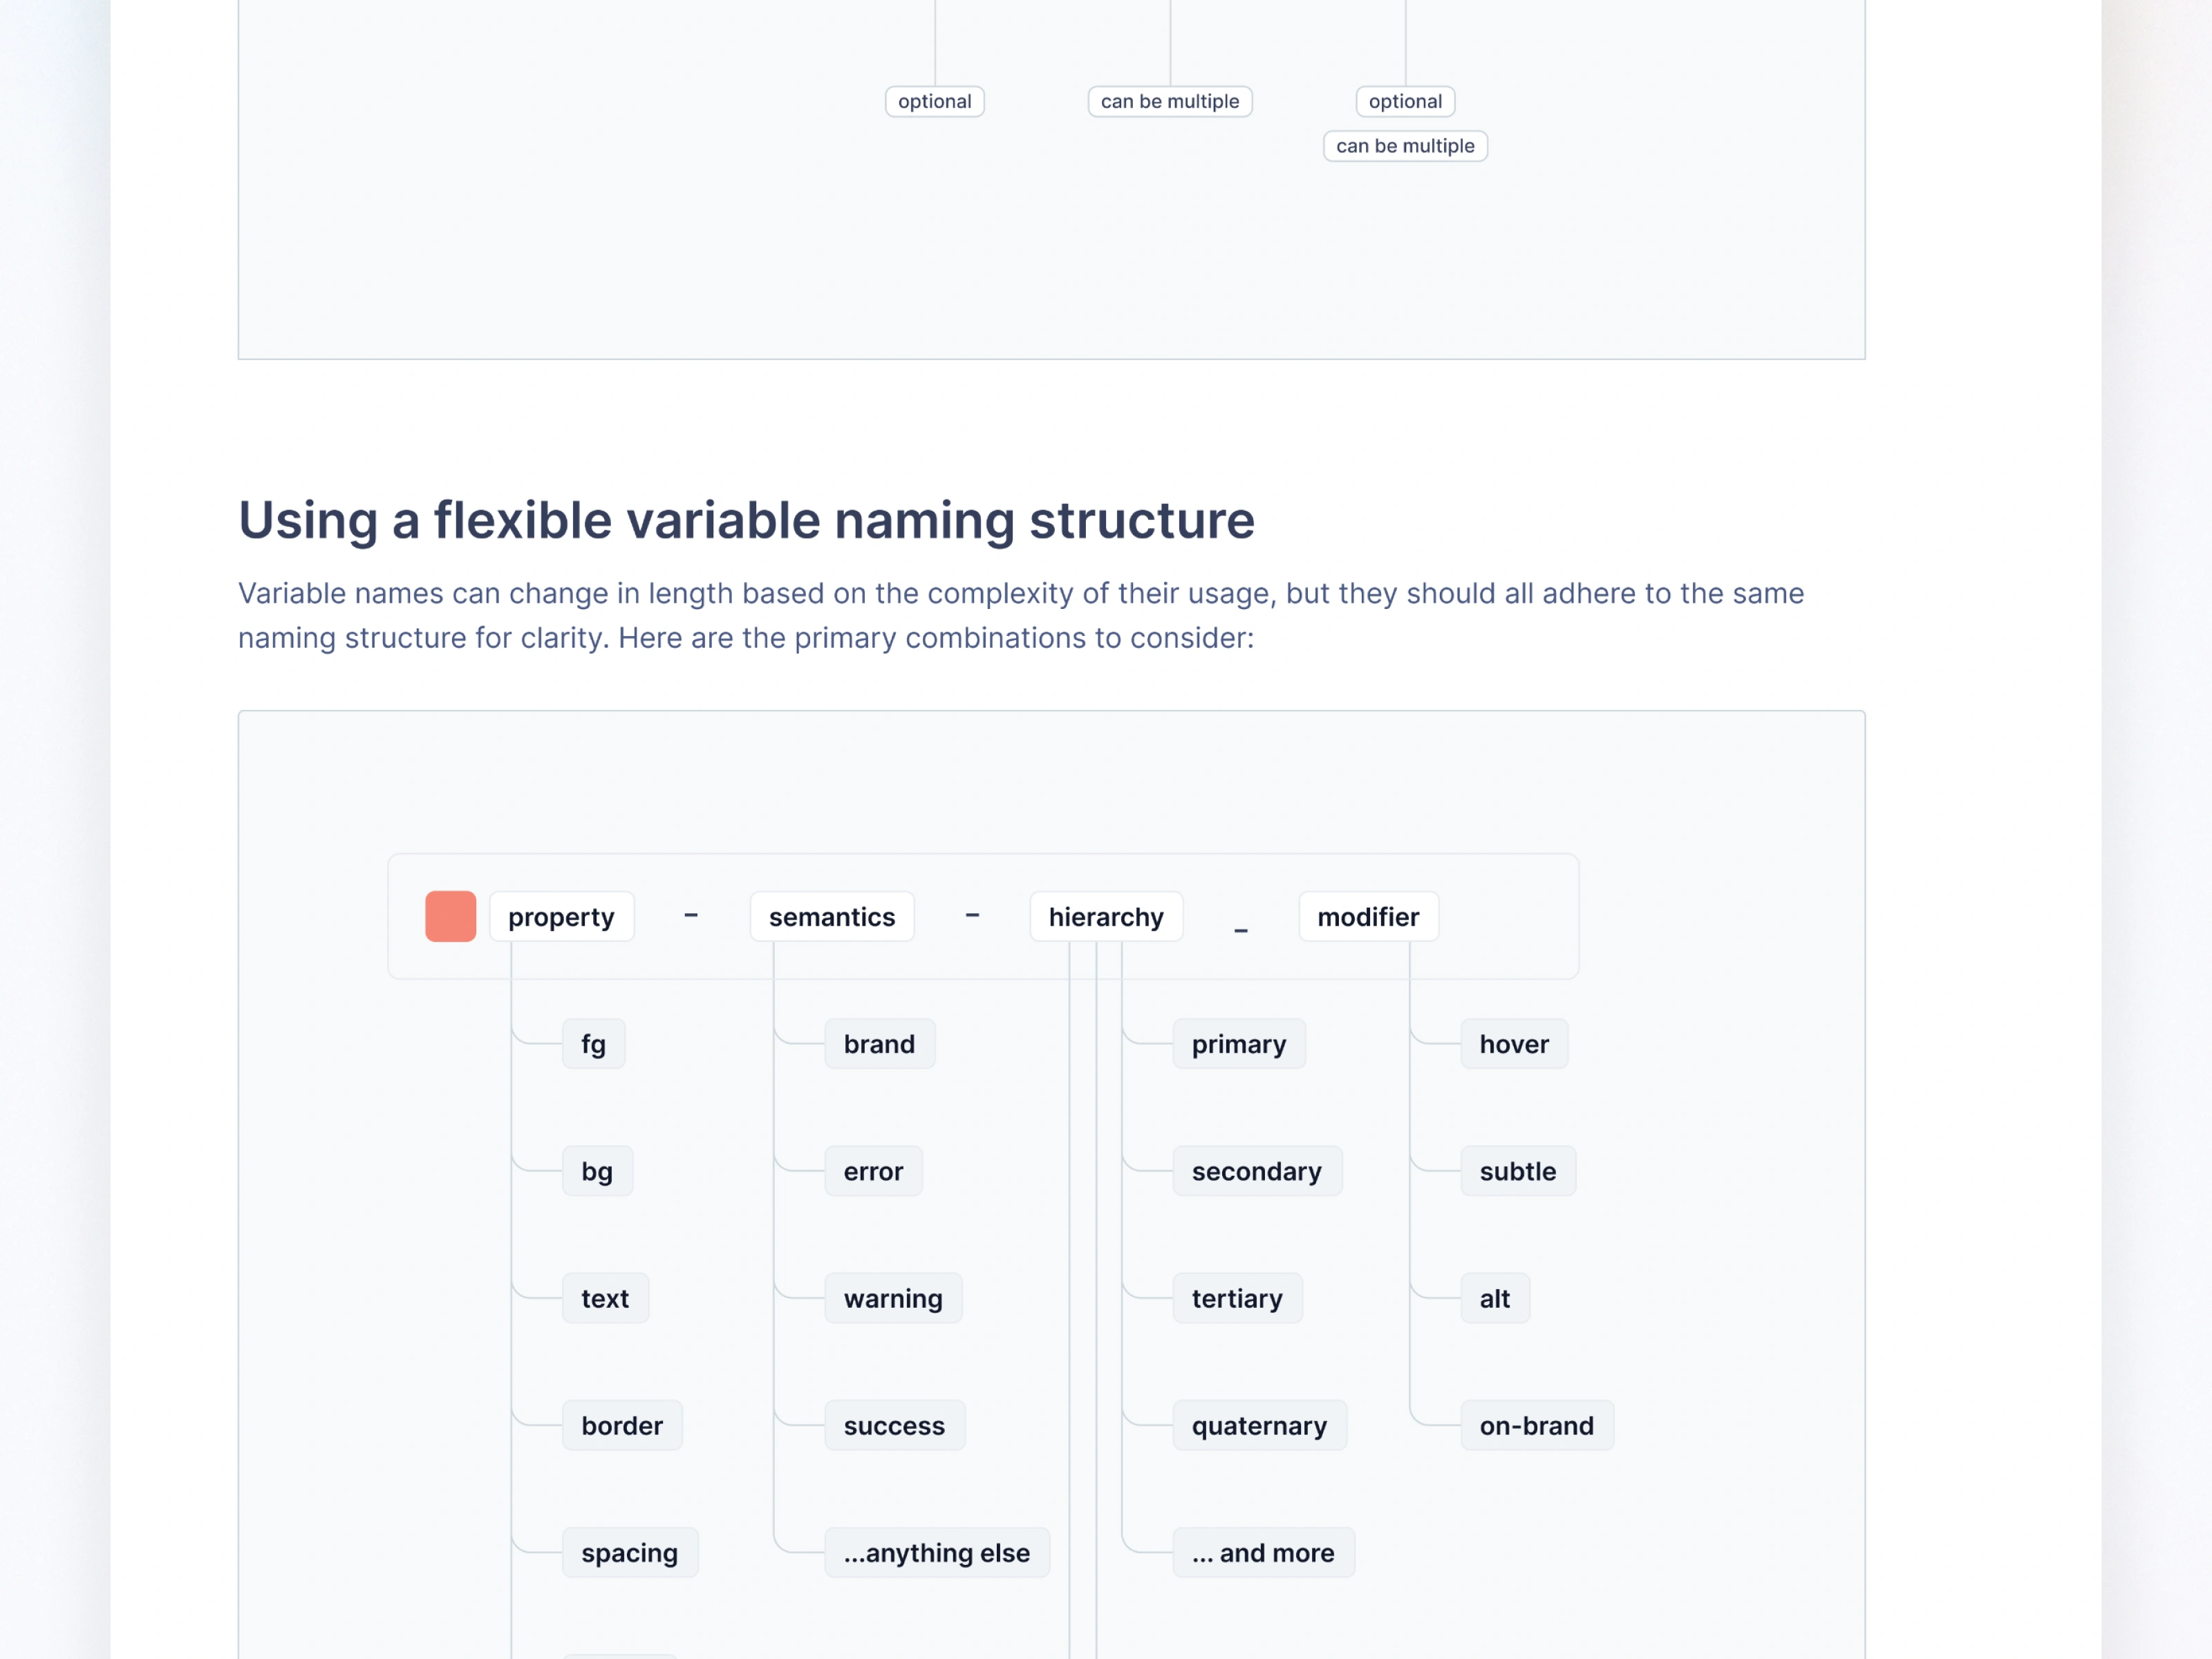Click the ... and more option
2212x1659 pixels.
[x=1262, y=1552]
